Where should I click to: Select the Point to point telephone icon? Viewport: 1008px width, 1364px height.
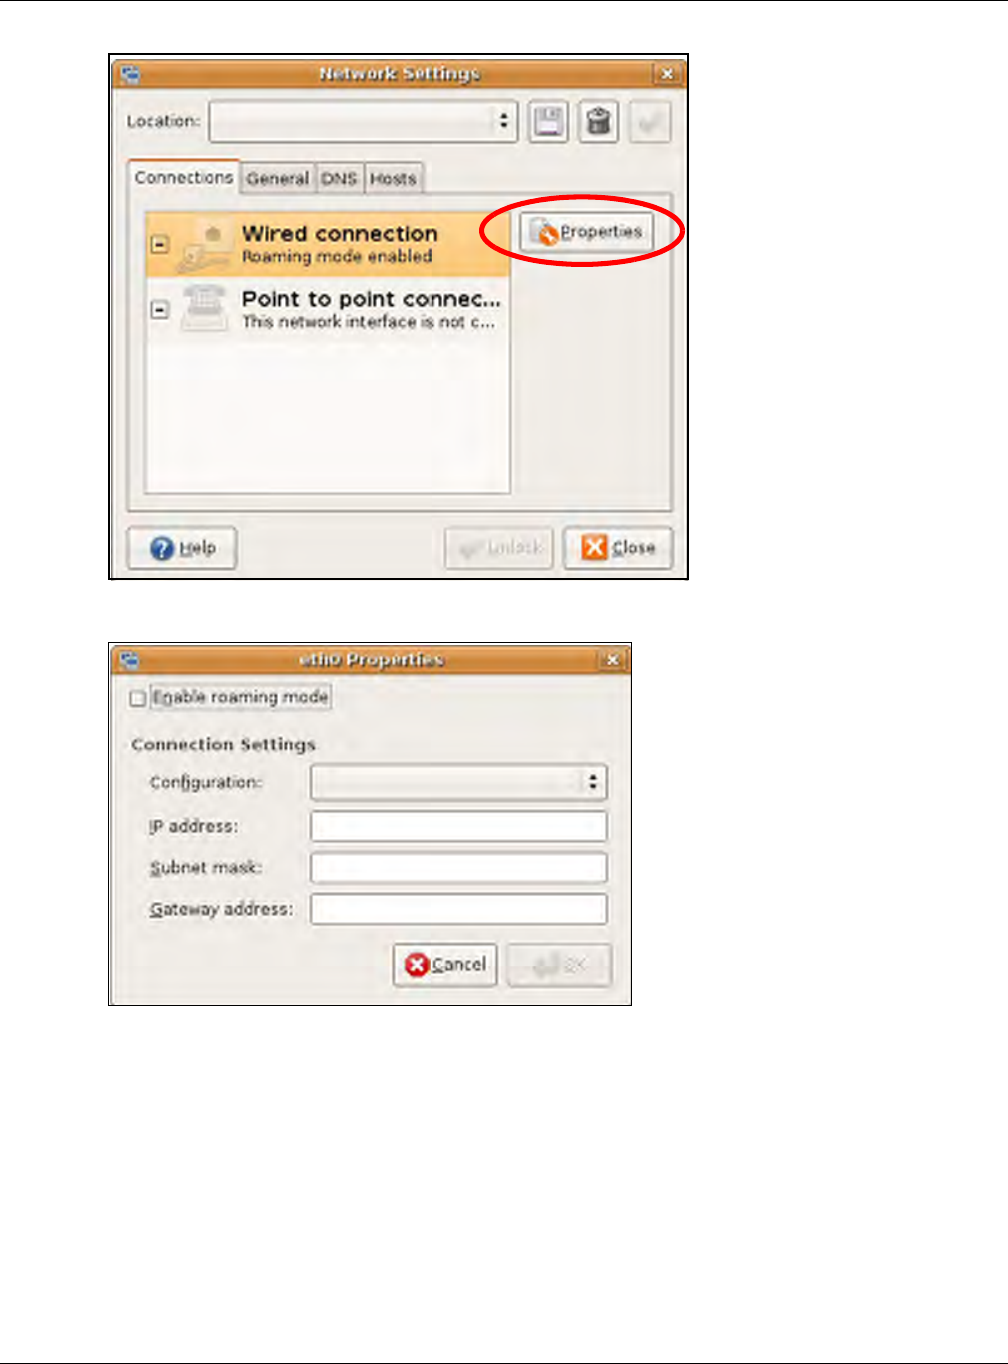click(x=205, y=309)
